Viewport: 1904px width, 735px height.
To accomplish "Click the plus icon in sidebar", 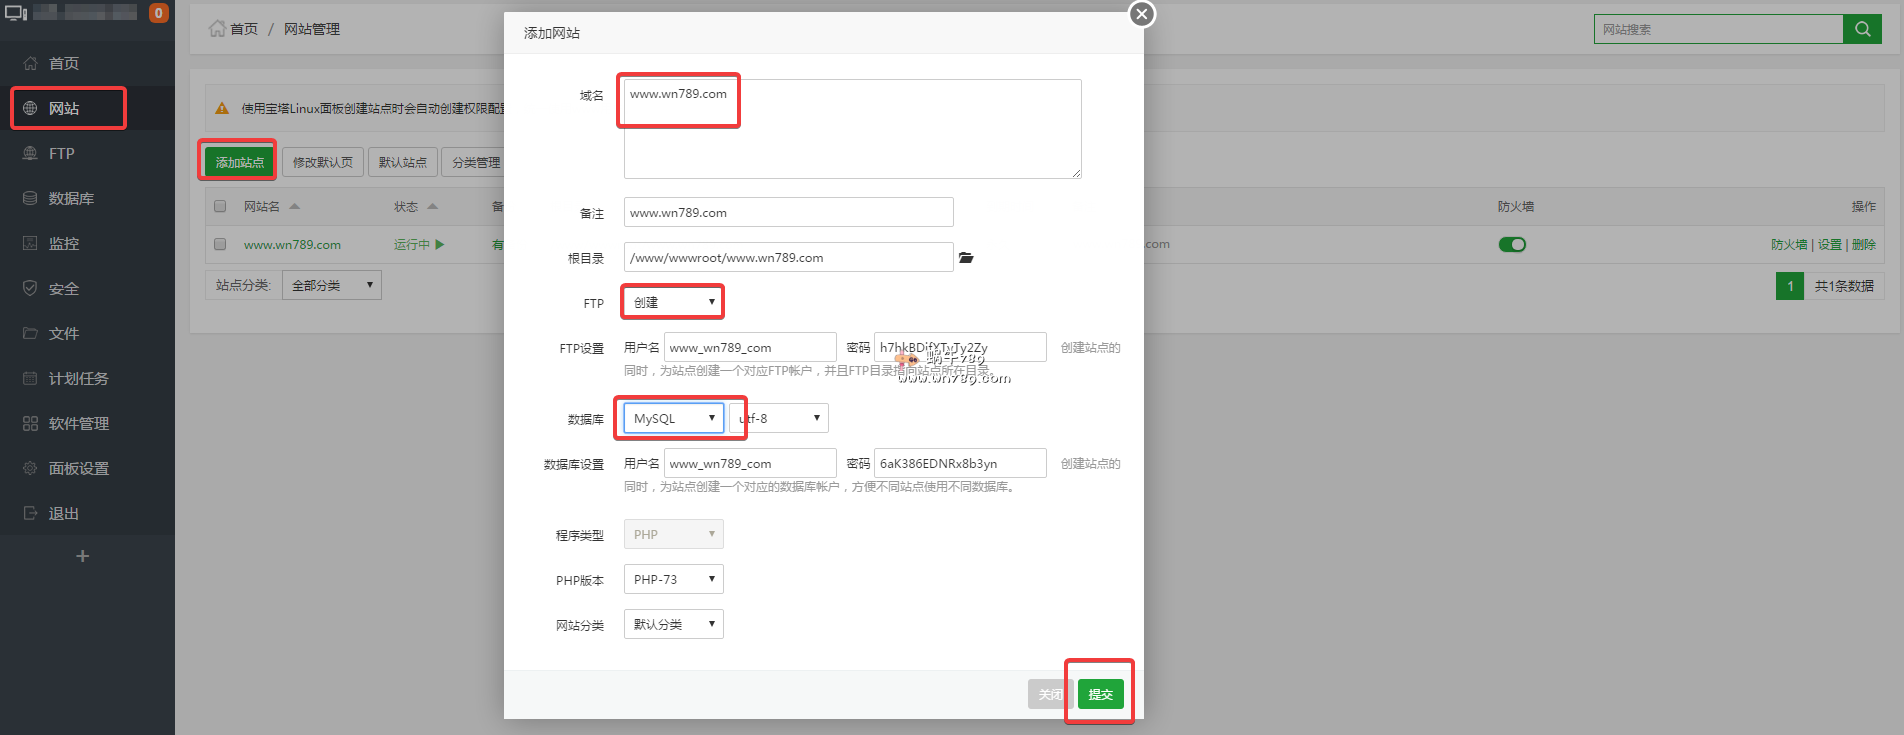I will point(83,556).
